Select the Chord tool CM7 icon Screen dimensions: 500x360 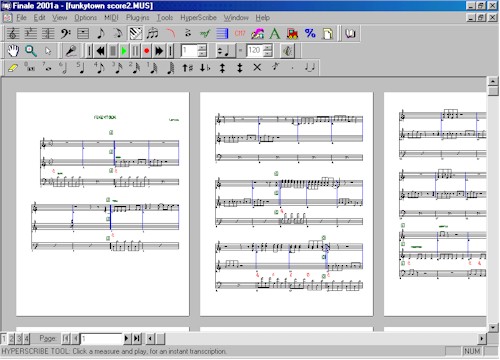click(x=240, y=33)
